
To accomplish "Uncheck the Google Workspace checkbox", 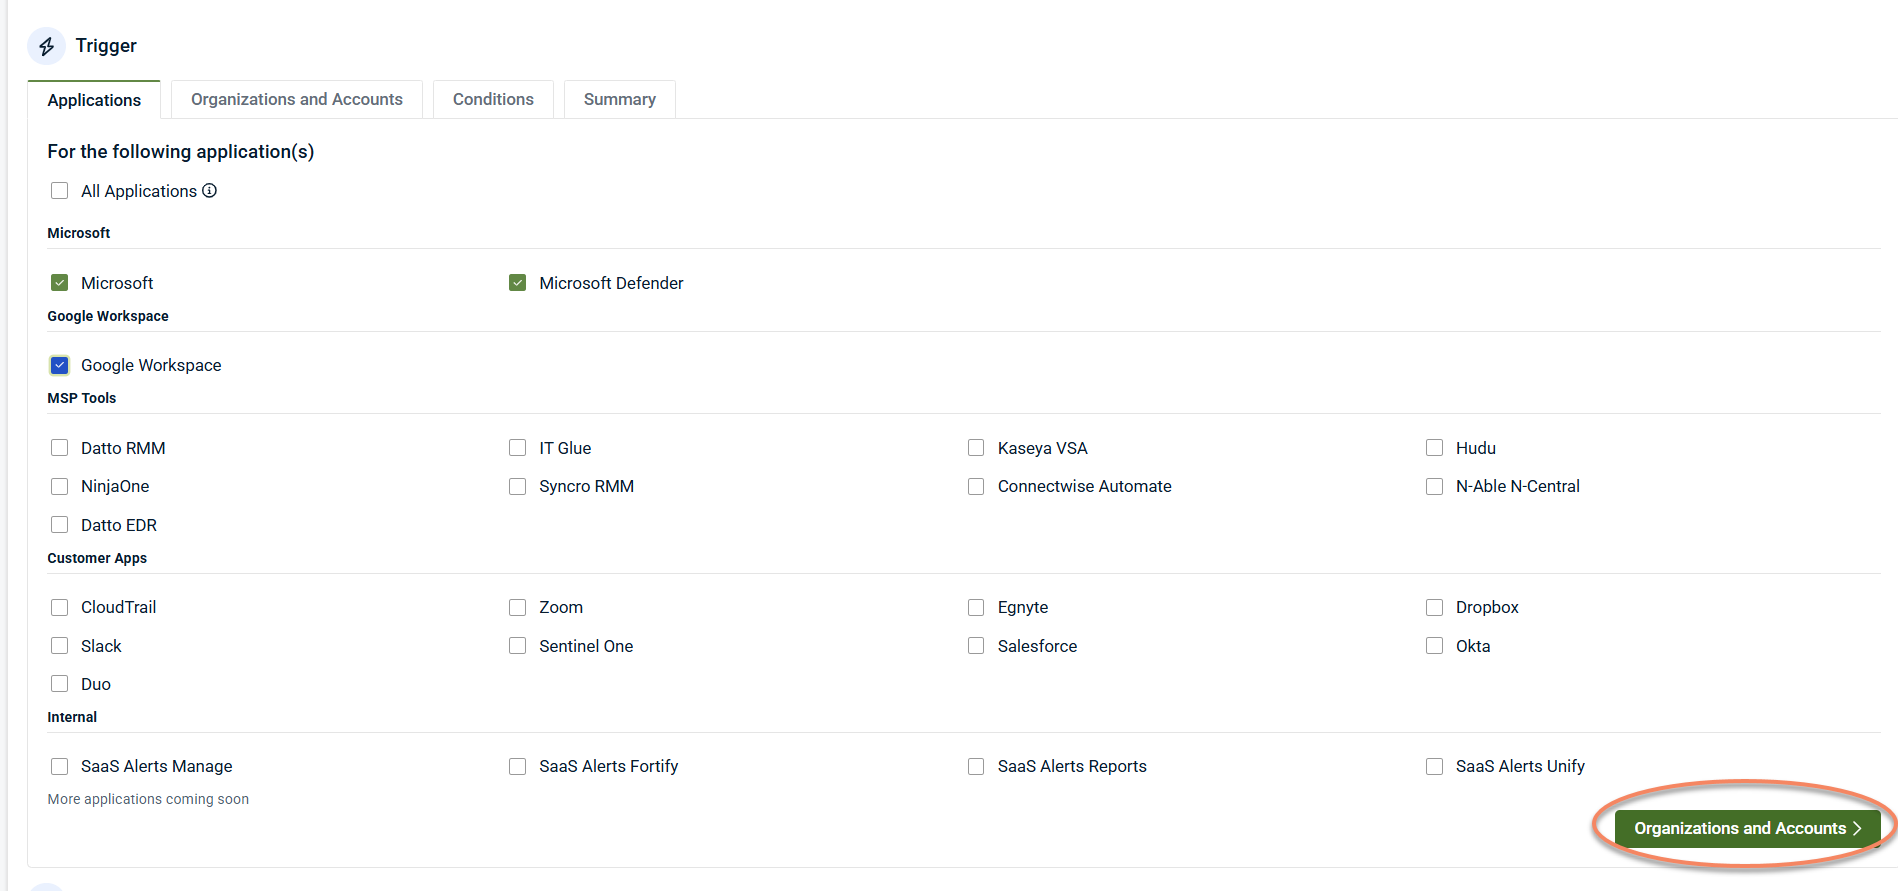I will 60,365.
